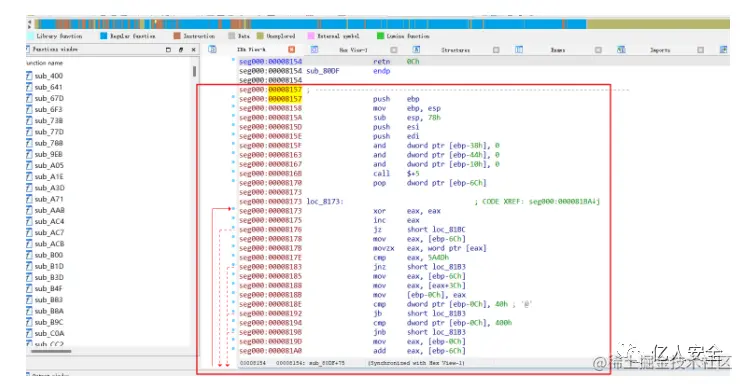Click the Functions window horizontal scrollbar
This screenshot has width=746, height=385.
point(51,351)
